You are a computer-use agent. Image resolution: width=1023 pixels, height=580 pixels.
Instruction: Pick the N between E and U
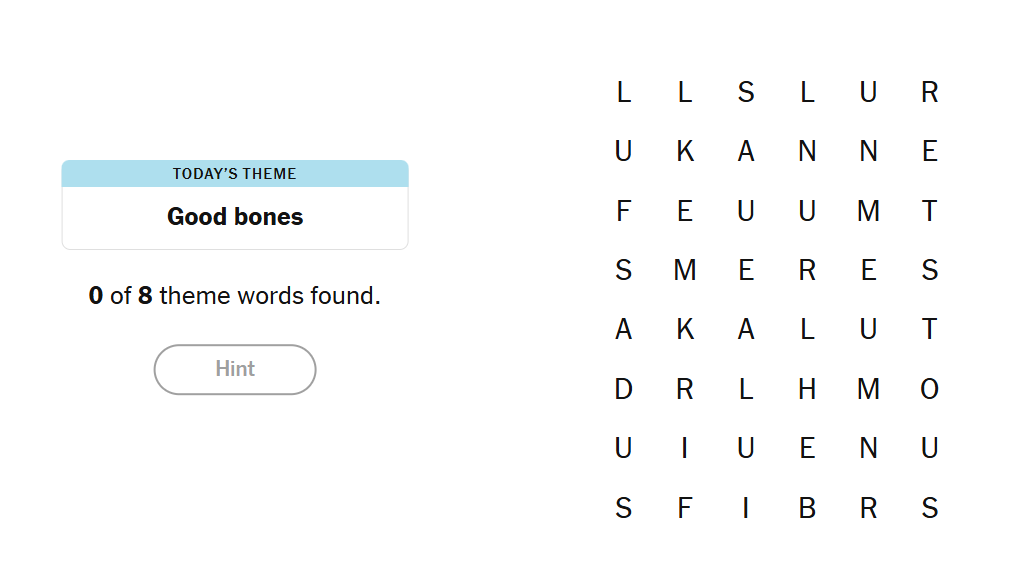tap(868, 448)
